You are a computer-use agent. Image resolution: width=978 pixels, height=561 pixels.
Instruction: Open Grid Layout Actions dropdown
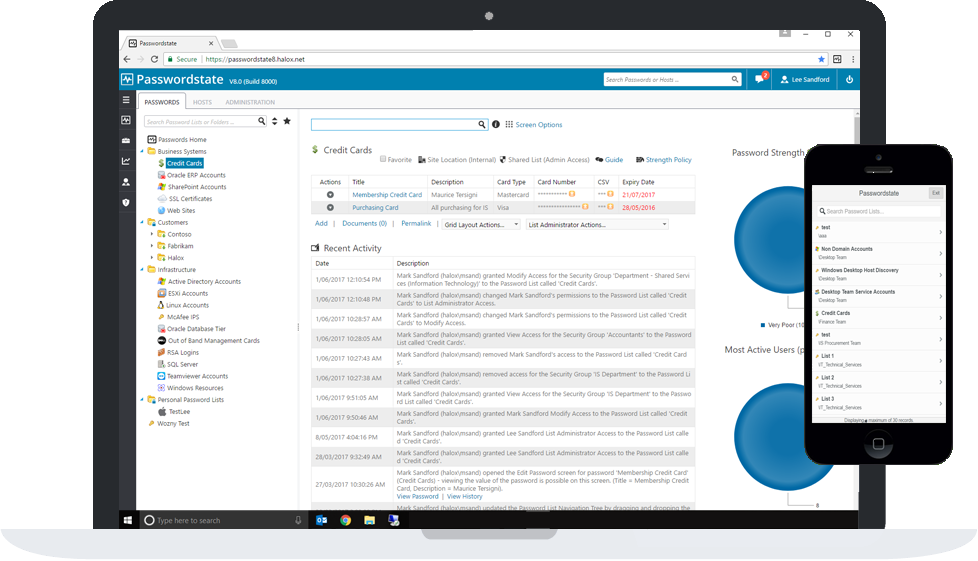(481, 225)
